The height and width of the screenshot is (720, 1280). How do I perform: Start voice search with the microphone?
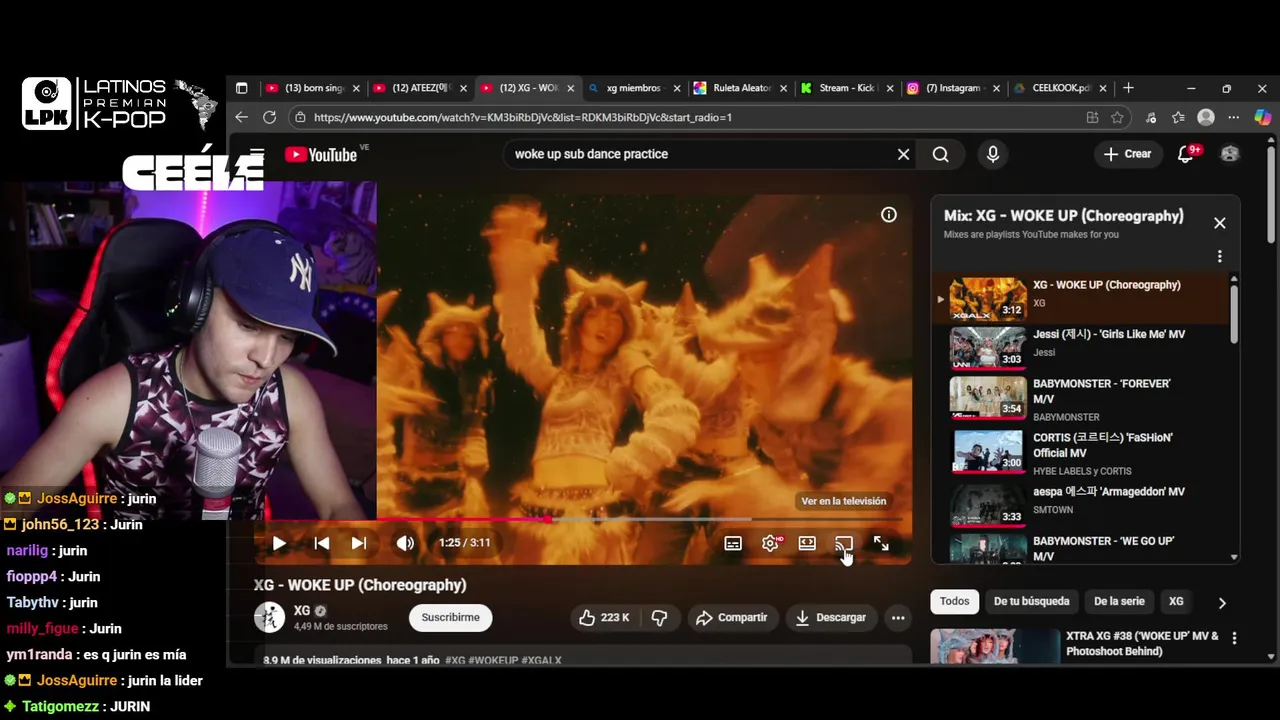click(993, 154)
